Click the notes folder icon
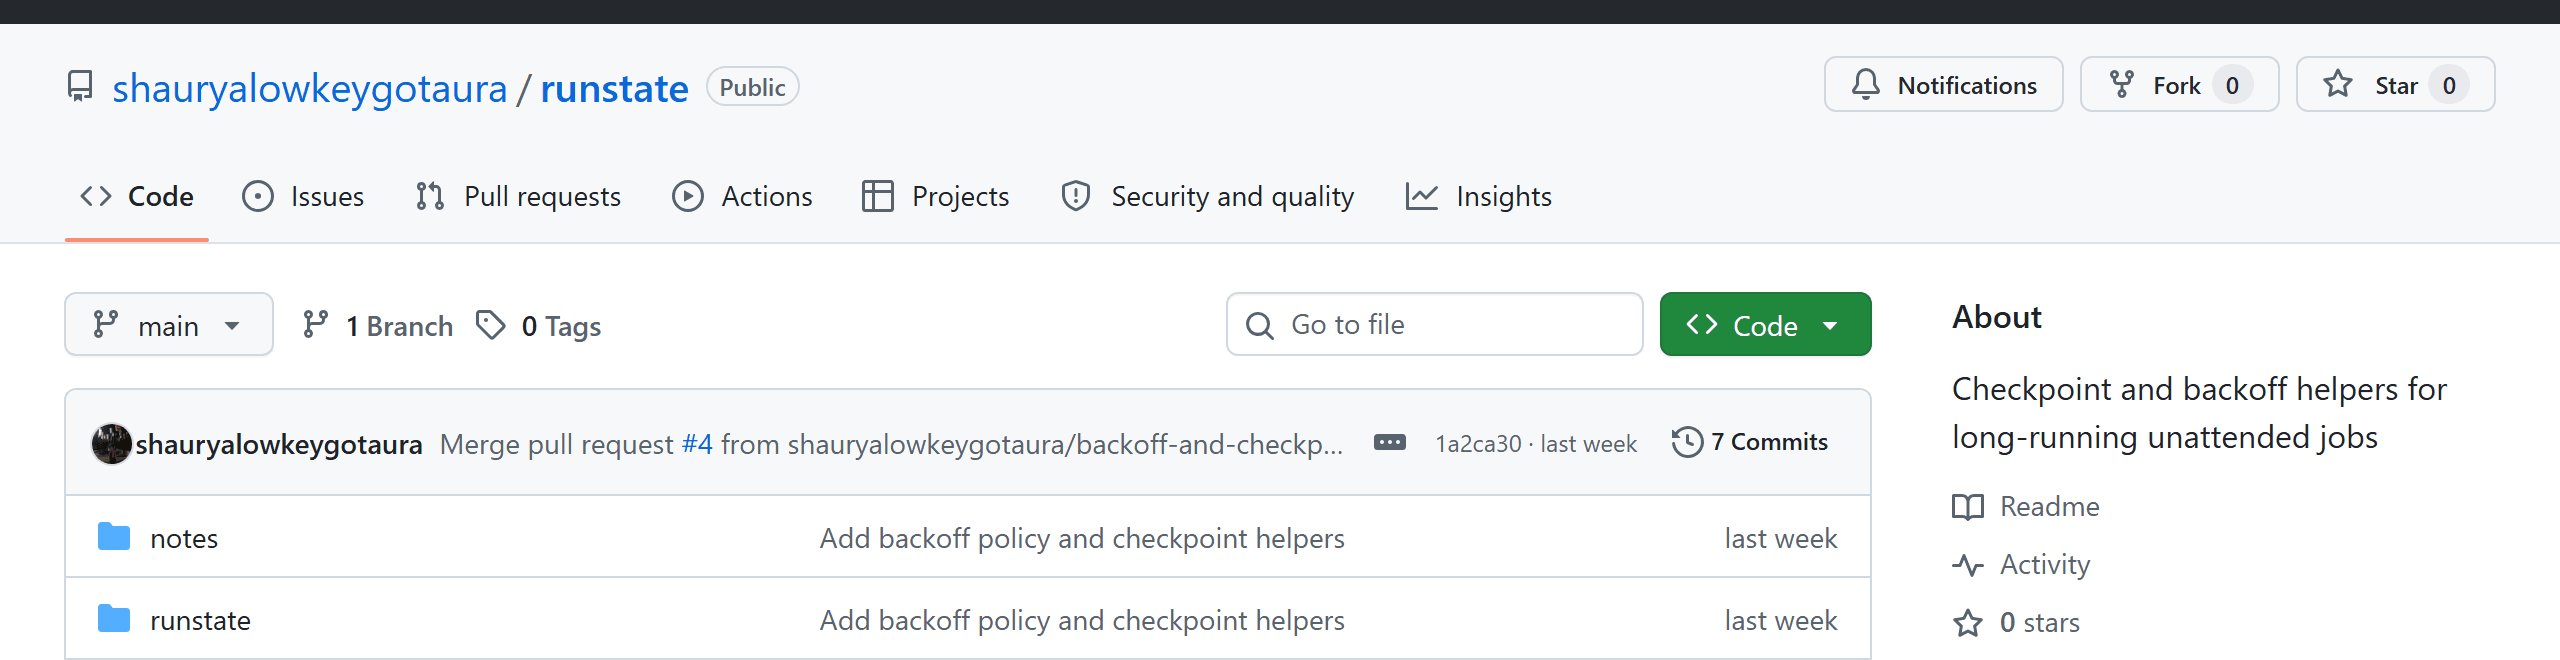Image resolution: width=2560 pixels, height=660 pixels. [x=114, y=537]
